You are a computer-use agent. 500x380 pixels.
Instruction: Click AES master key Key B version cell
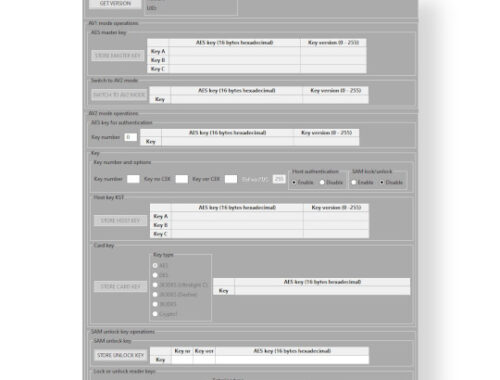pos(333,60)
